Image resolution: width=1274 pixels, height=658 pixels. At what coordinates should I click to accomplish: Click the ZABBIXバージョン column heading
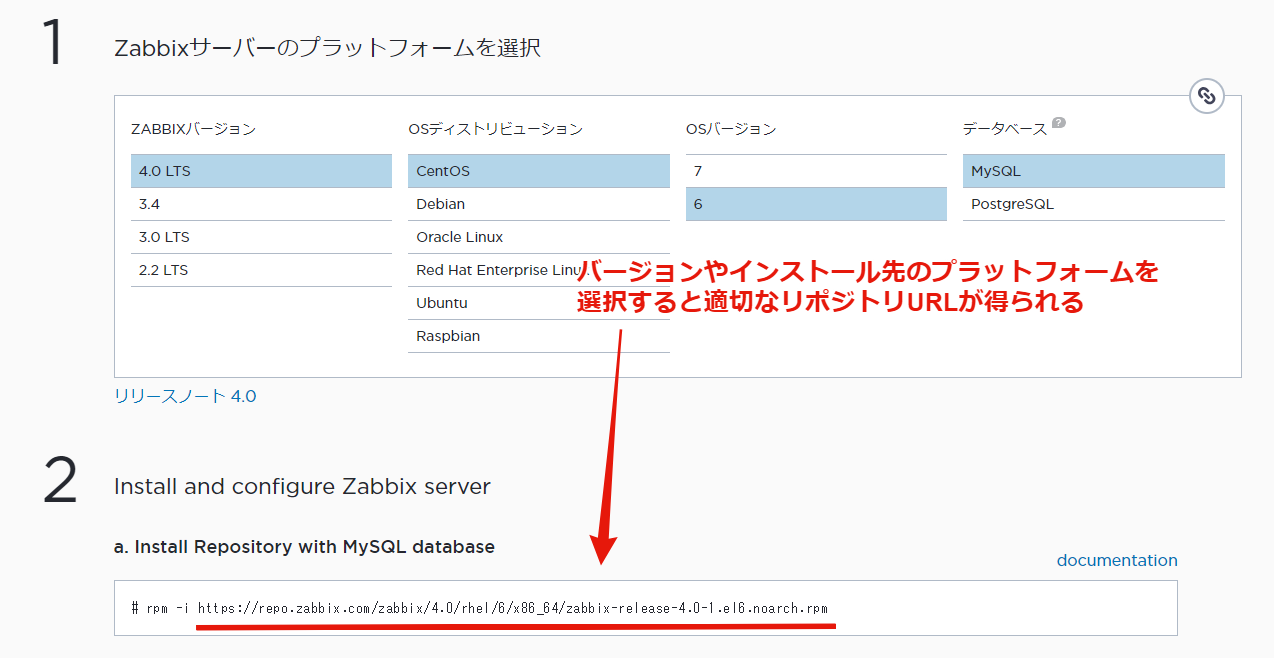193,129
